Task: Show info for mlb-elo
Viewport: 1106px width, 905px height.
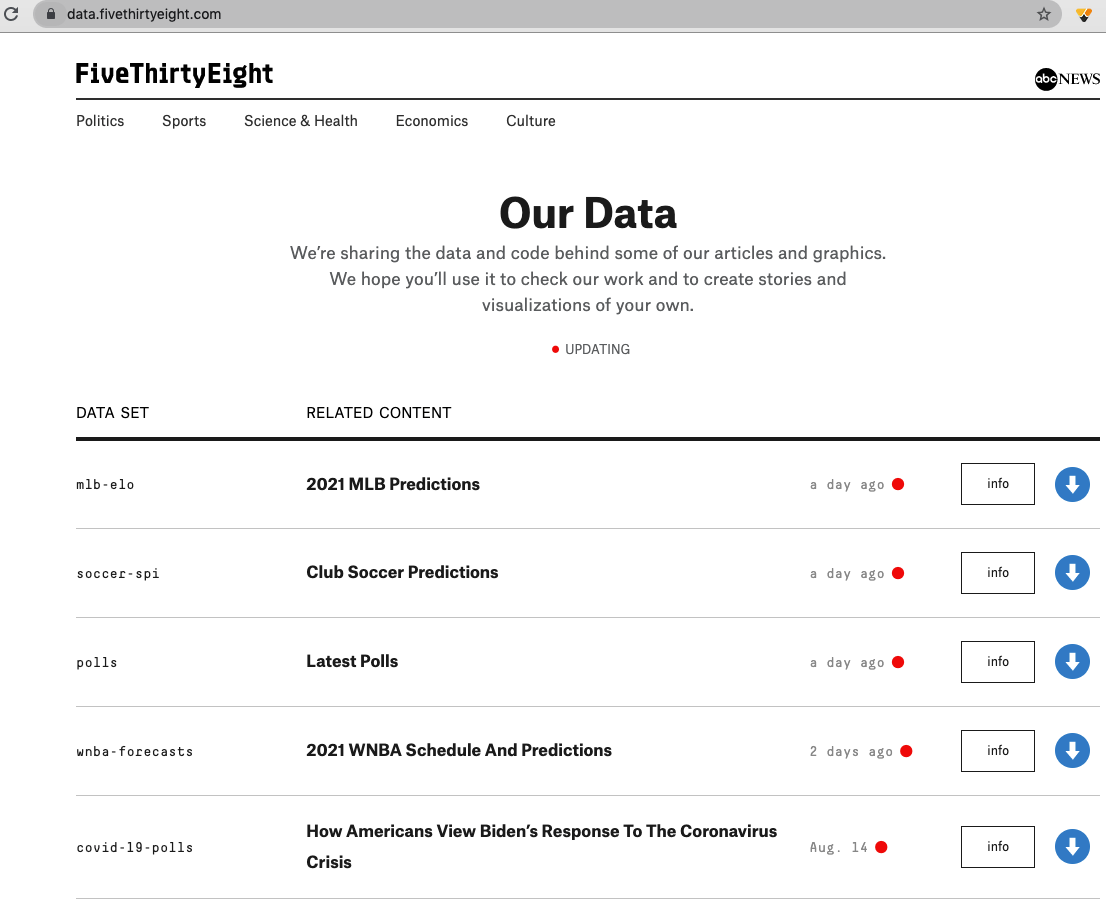Action: [997, 484]
